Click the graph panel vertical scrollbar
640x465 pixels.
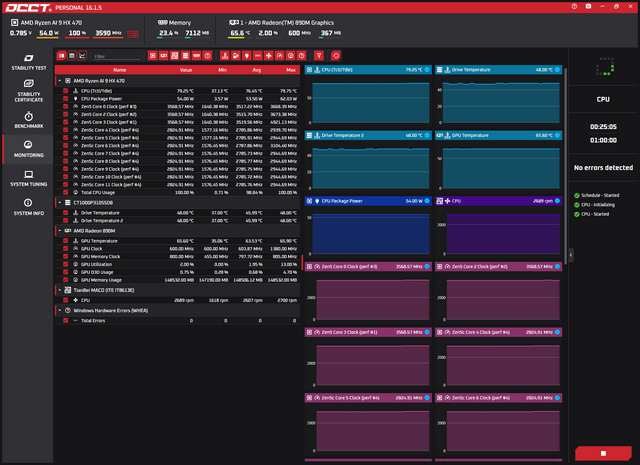[565, 165]
